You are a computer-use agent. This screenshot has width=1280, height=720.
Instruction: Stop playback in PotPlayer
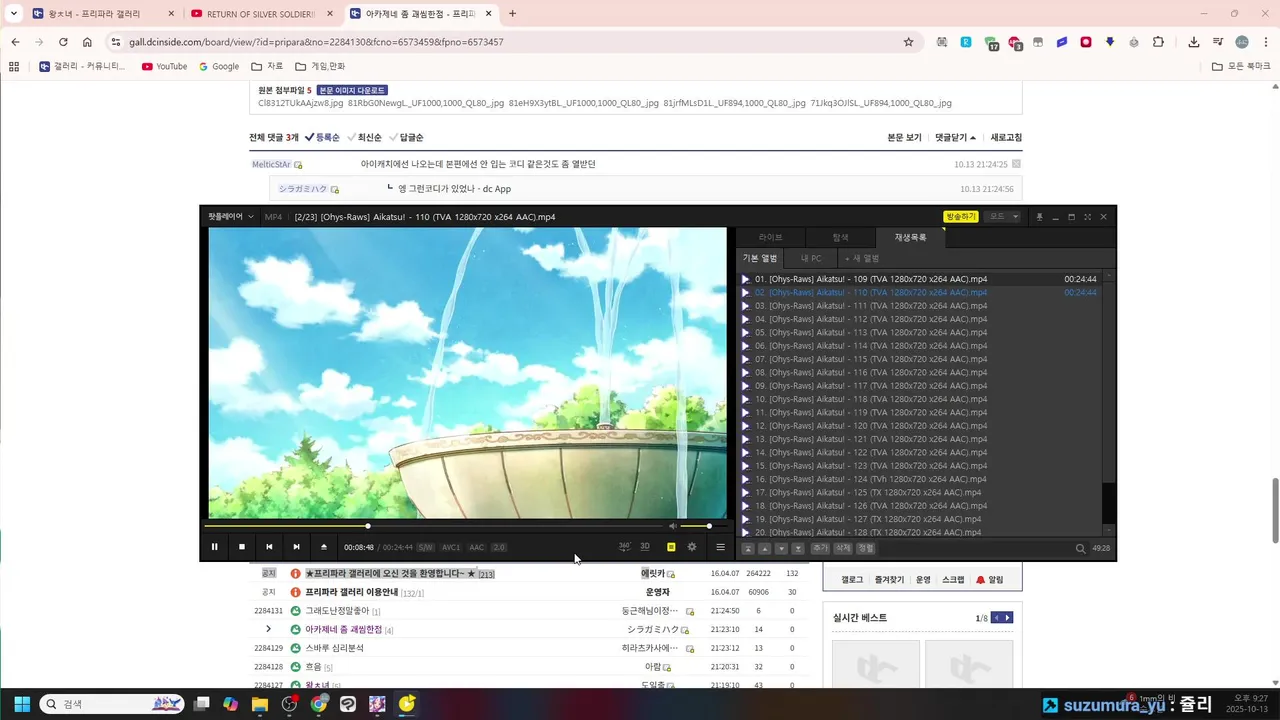(x=241, y=547)
